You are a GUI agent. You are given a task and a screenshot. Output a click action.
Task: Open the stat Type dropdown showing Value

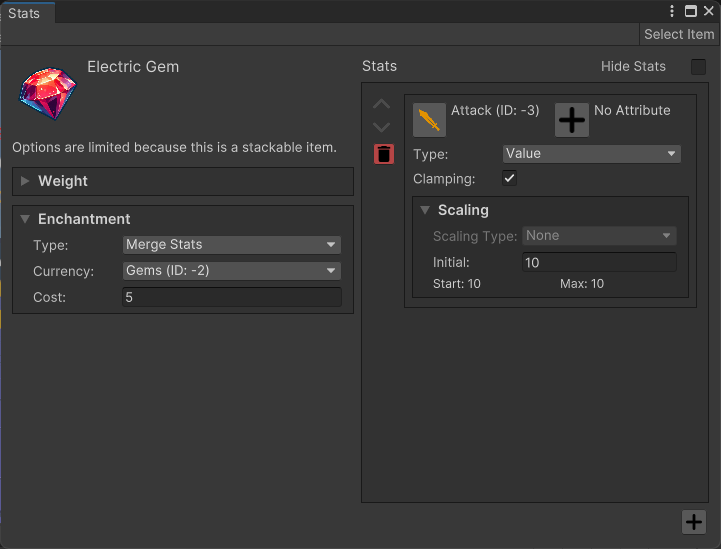click(x=591, y=154)
